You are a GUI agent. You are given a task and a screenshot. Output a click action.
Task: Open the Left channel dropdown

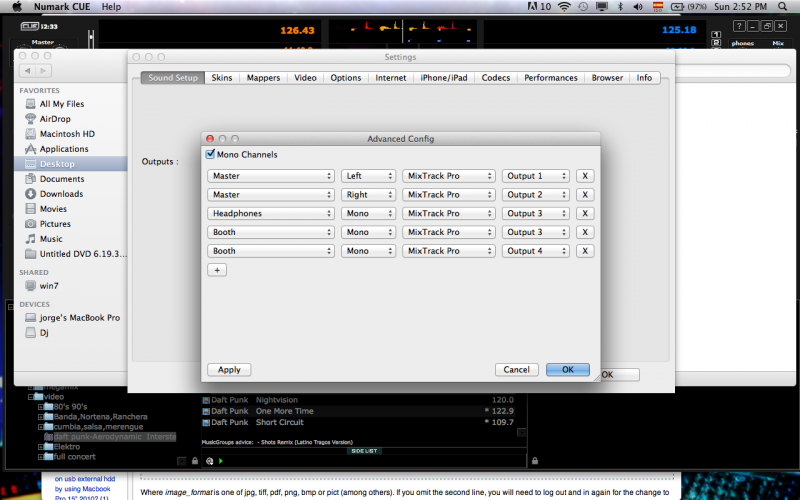click(368, 176)
